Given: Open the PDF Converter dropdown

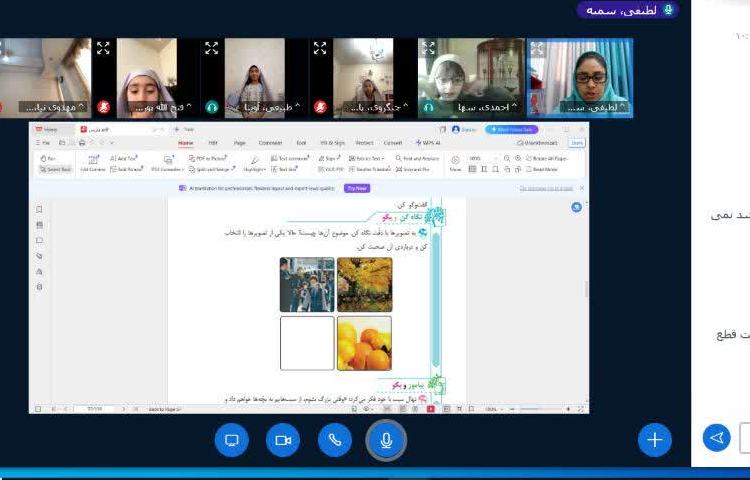Looking at the screenshot, I should 167,163.
